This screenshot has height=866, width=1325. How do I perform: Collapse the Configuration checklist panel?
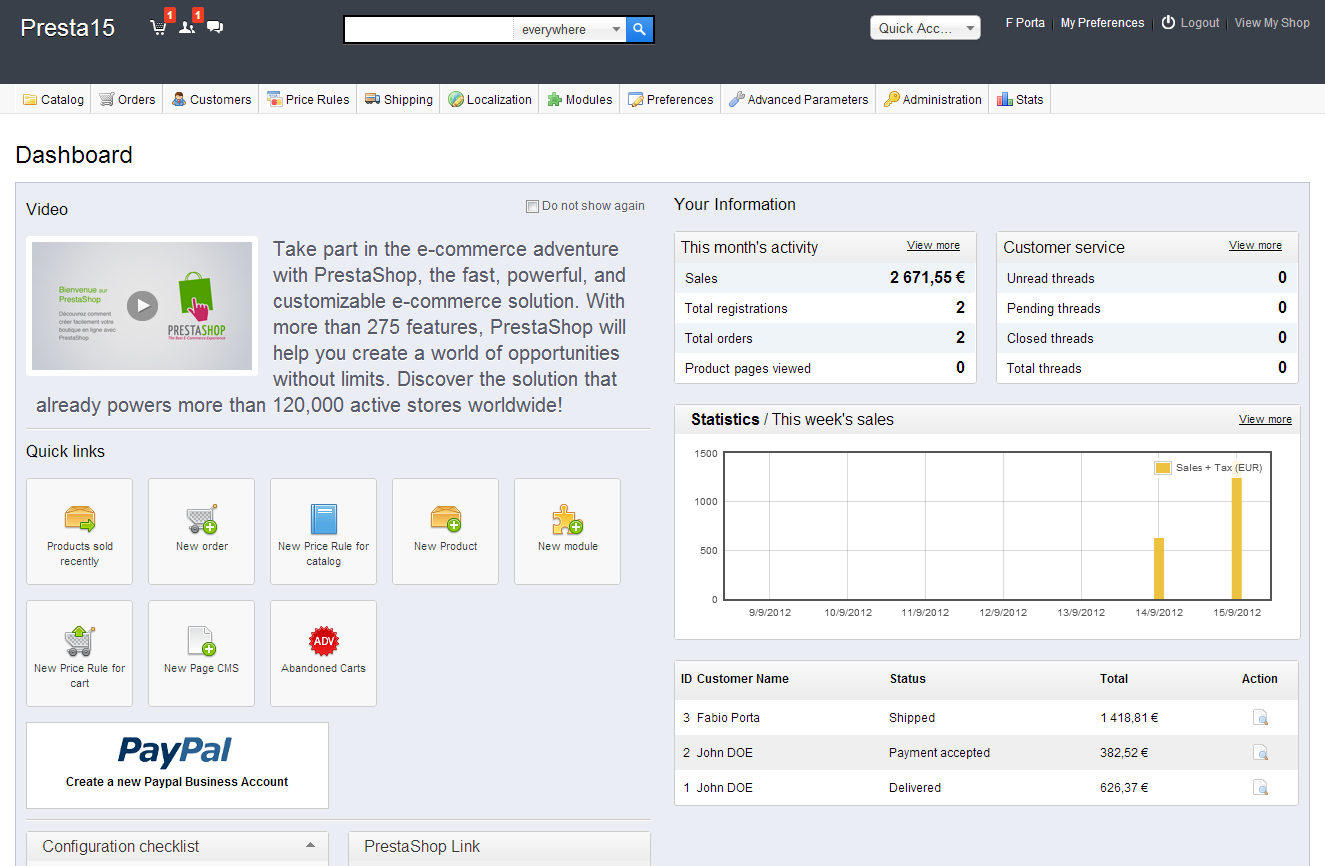point(310,846)
